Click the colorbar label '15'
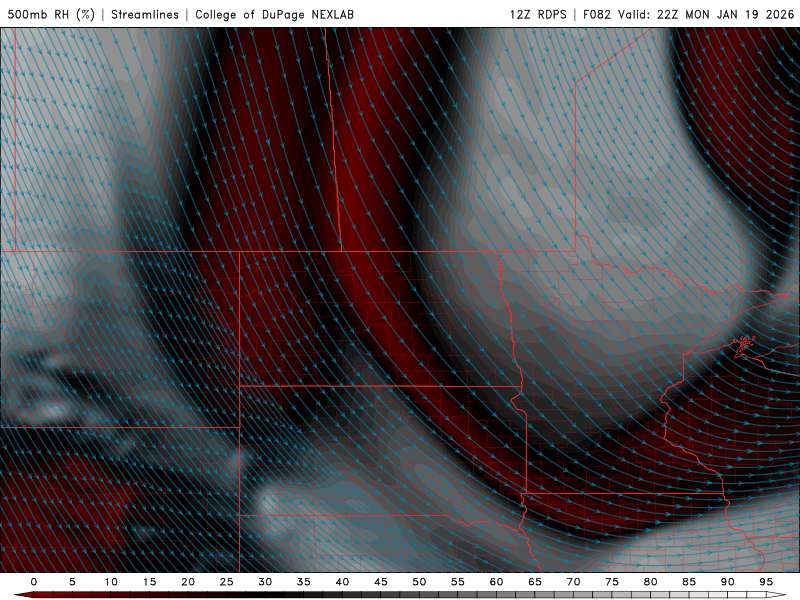Viewport: 800px width, 600px height. coord(149,582)
